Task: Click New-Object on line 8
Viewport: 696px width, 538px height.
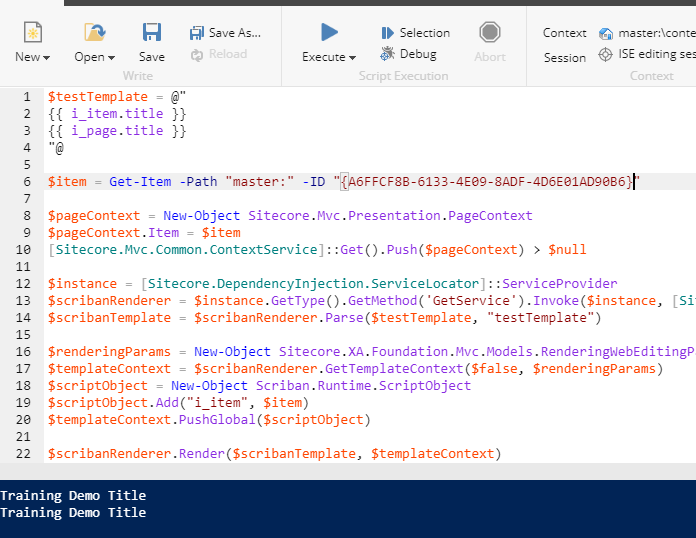Action: pyautogui.click(x=202, y=216)
